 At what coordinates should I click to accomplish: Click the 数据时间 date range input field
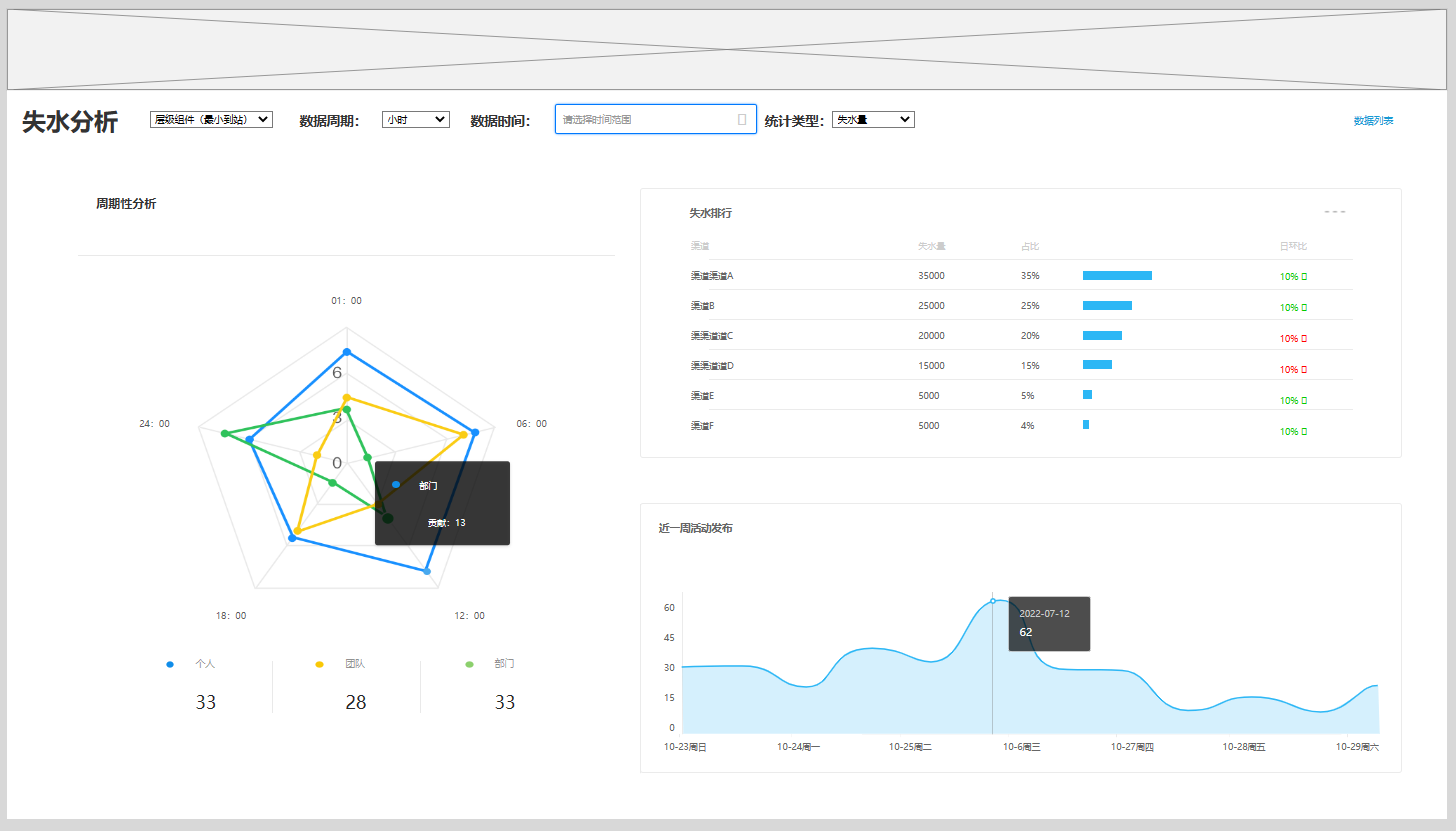point(656,119)
